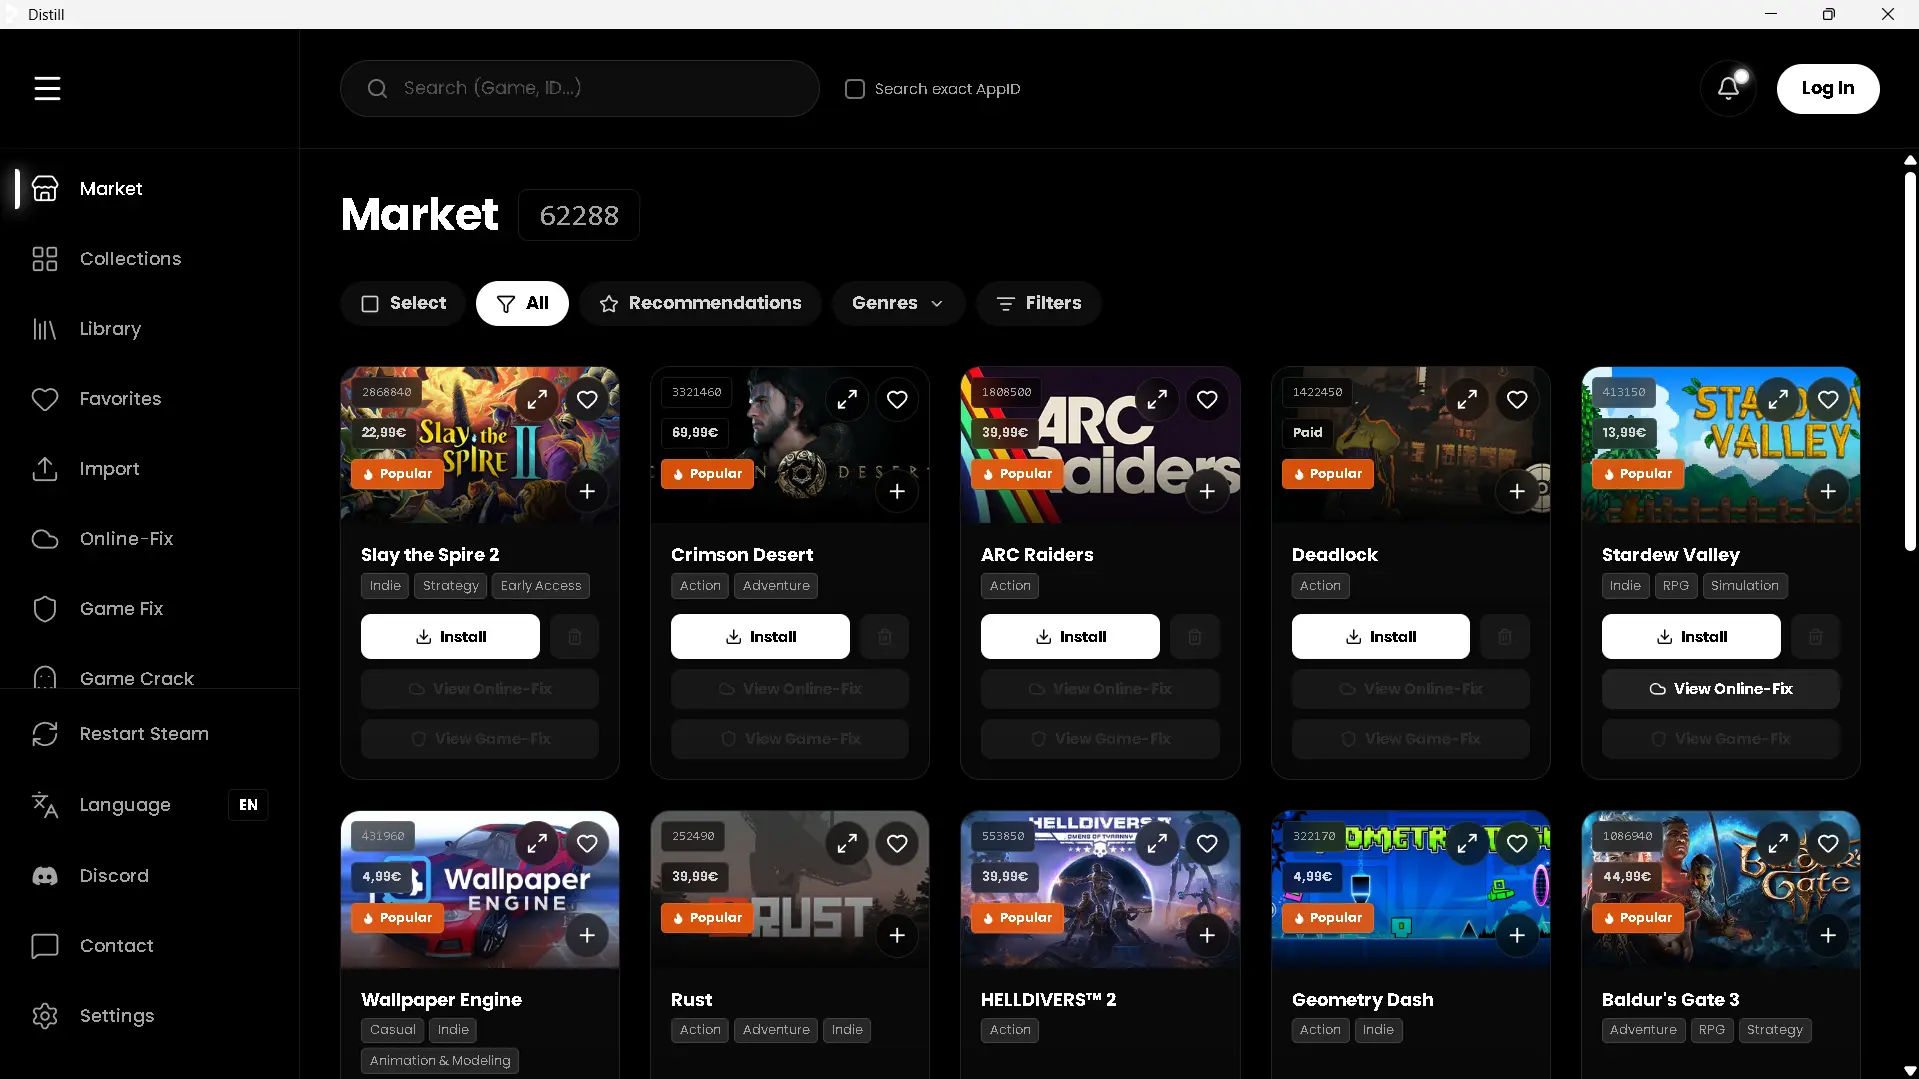Add HELLDIVERS 2 with plus icon
1919x1079 pixels.
coord(1207,935)
